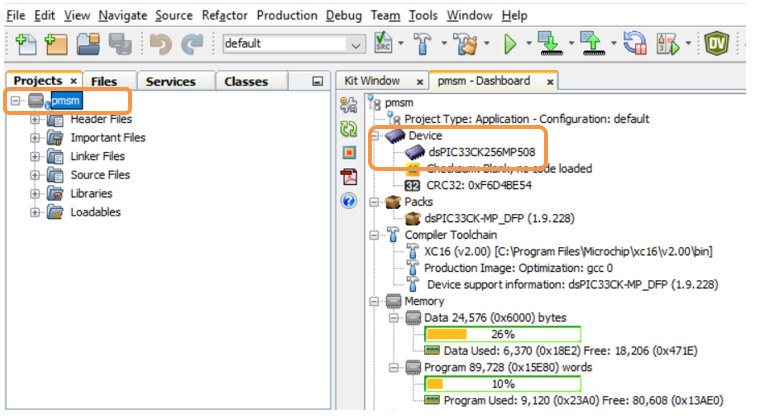Viewport: 758px width, 418px height.
Task: Open the Read Device Memory dropdown arrow
Action: (x=614, y=43)
